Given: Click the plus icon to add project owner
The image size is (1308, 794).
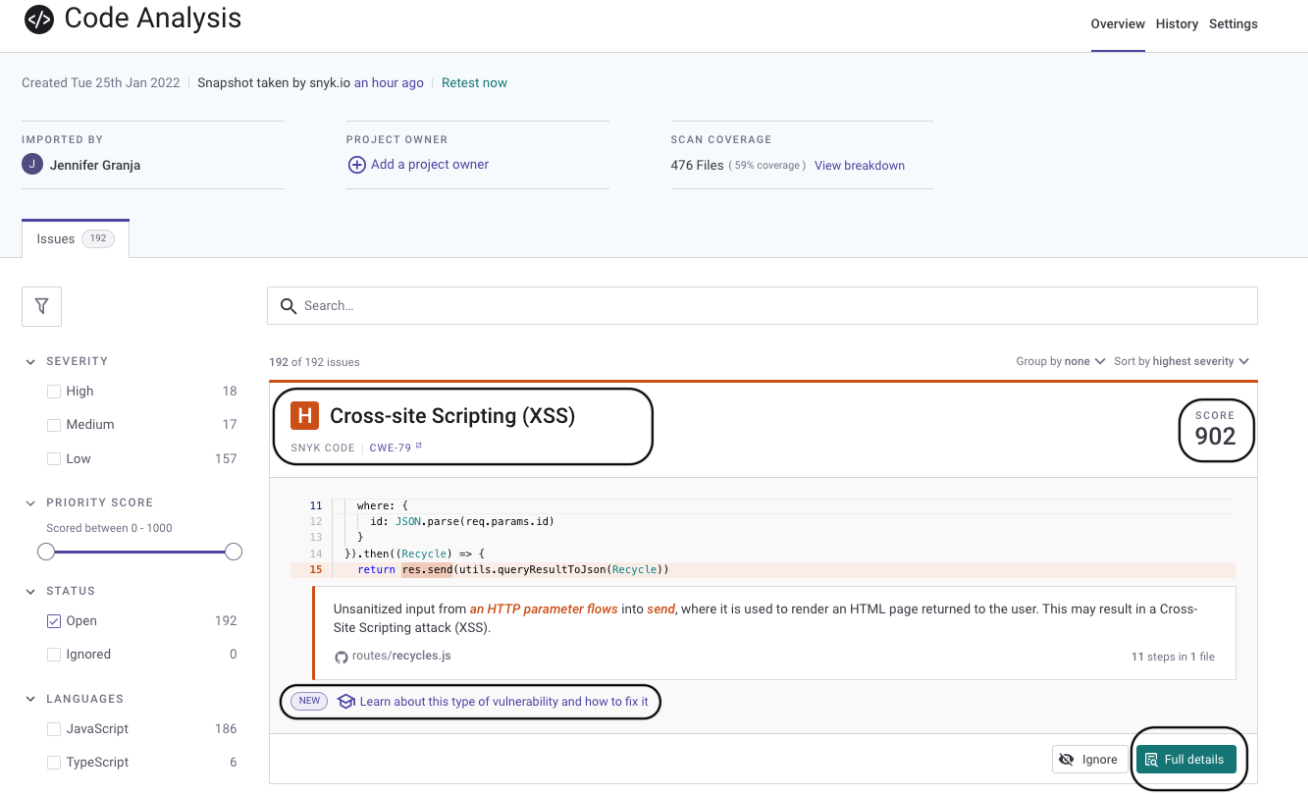Looking at the screenshot, I should pyautogui.click(x=357, y=164).
